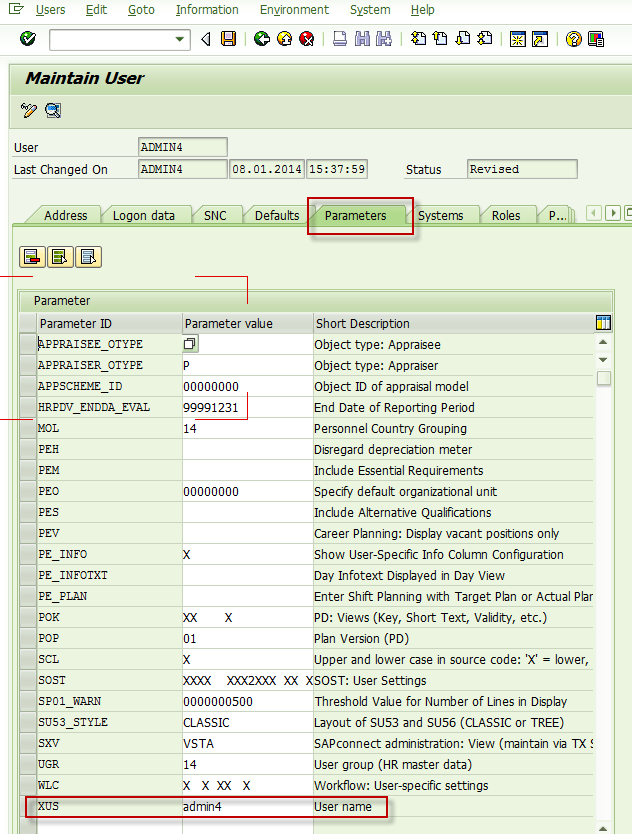Select the APPRAISEE_OTYPE row selector
This screenshot has height=834, width=632.
click(x=28, y=344)
